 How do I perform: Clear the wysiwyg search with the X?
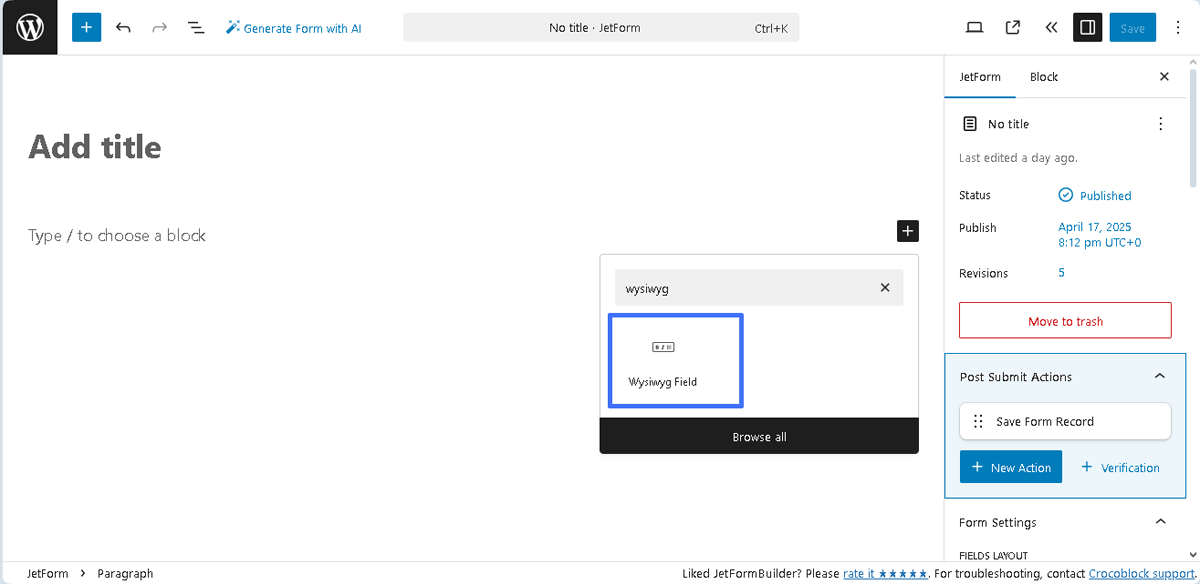click(x=884, y=287)
